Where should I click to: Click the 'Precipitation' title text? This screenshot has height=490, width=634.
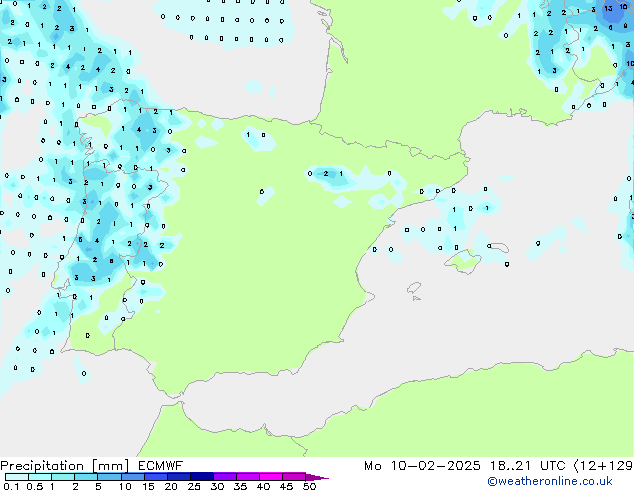(42, 466)
